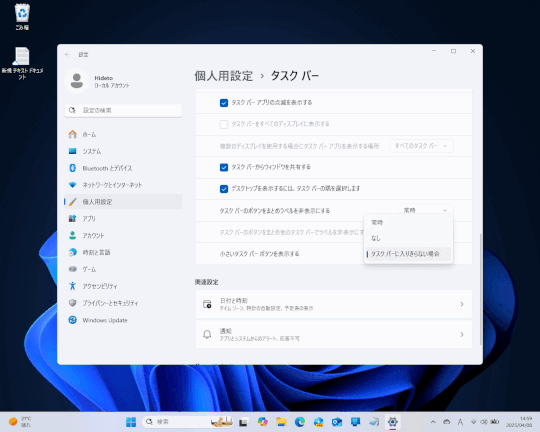Image resolution: width=540 pixels, height=432 pixels.
Task: Click the Settings gear taskbar icon
Action: (393, 422)
